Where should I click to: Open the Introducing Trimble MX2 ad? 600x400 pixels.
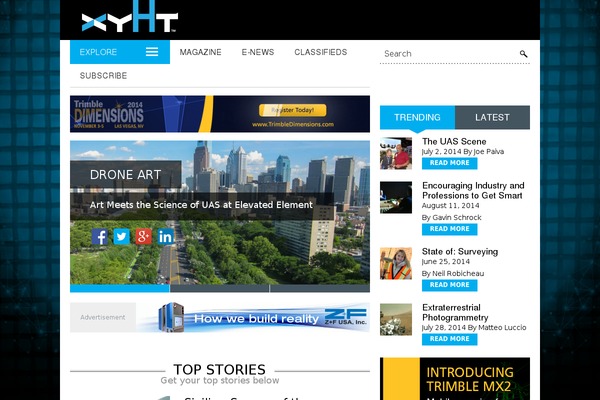(x=455, y=379)
